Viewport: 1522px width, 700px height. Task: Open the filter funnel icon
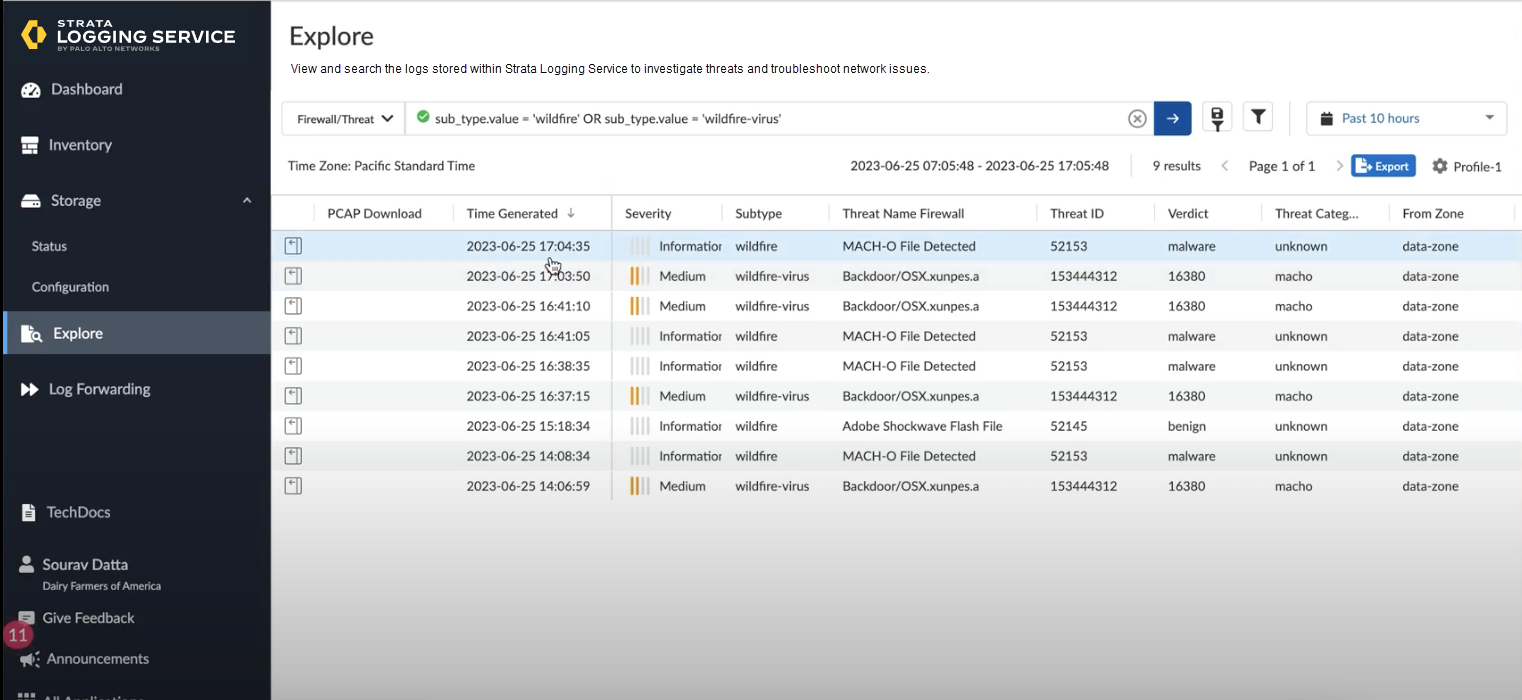1257,118
